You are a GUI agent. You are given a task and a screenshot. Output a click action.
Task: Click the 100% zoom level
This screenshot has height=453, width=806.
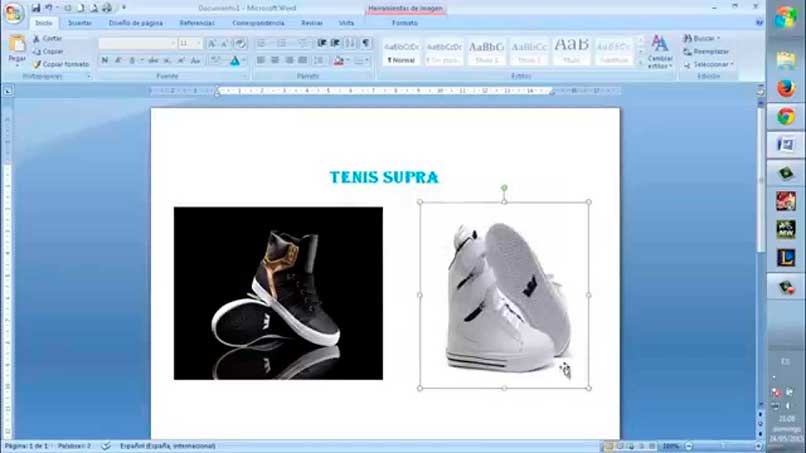pos(670,446)
